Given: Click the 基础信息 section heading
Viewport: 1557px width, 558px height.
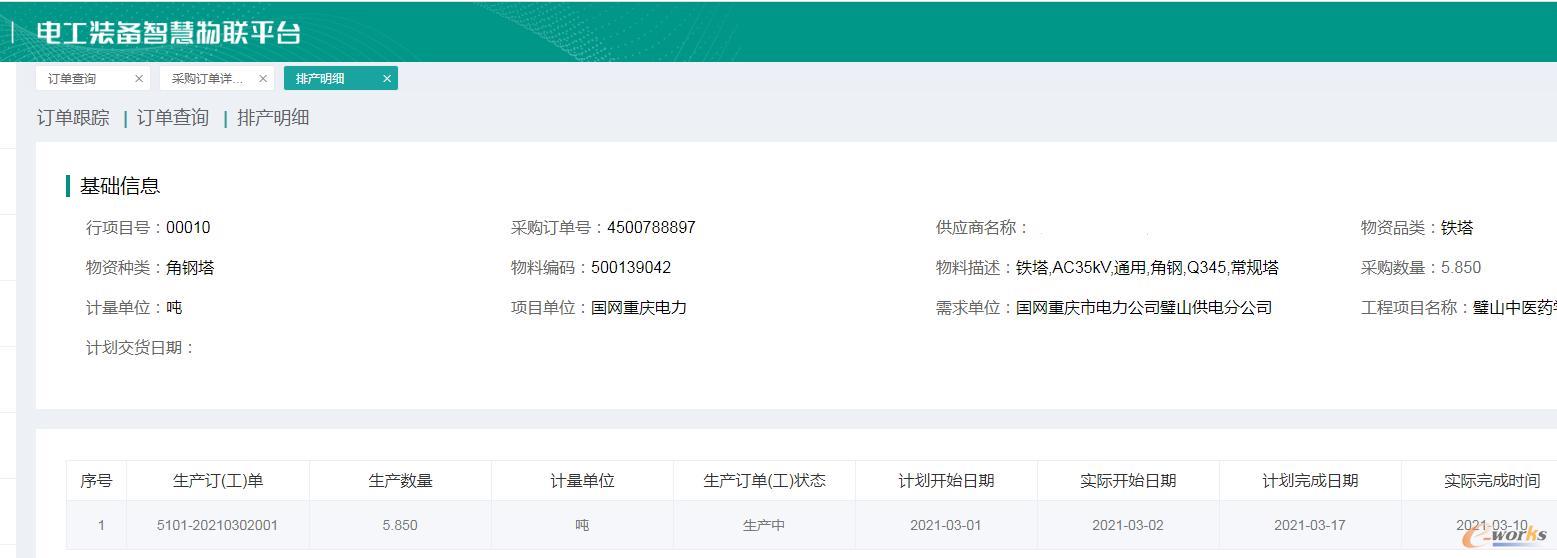Looking at the screenshot, I should [120, 186].
